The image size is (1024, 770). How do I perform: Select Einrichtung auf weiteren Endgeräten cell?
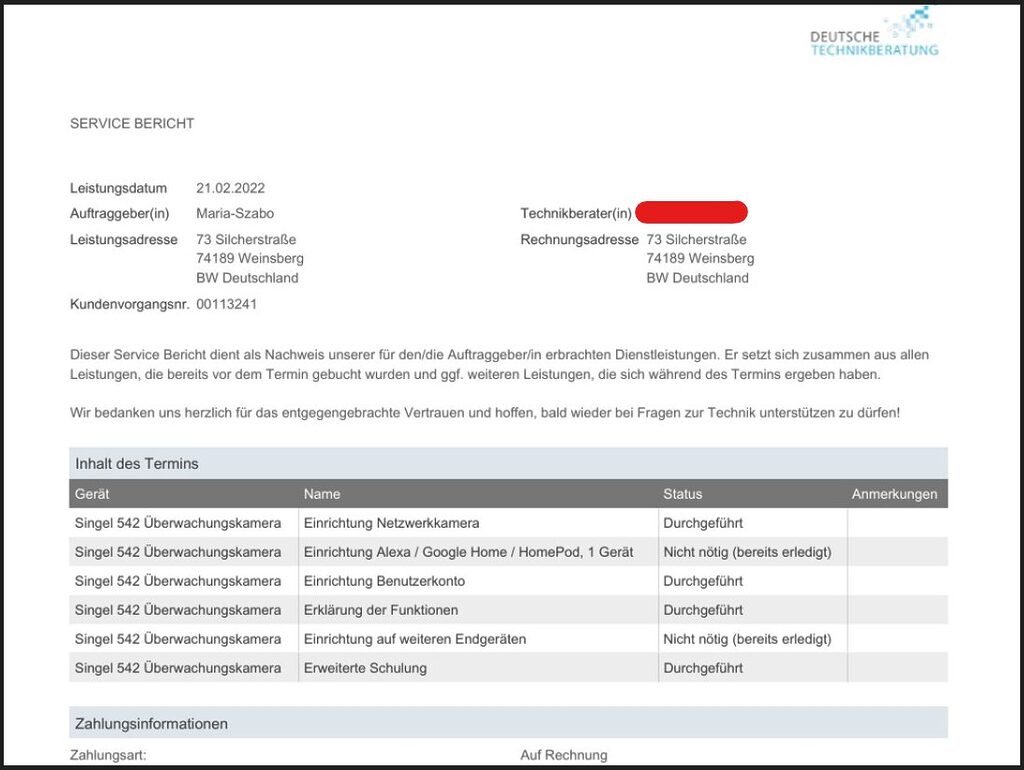click(x=478, y=639)
